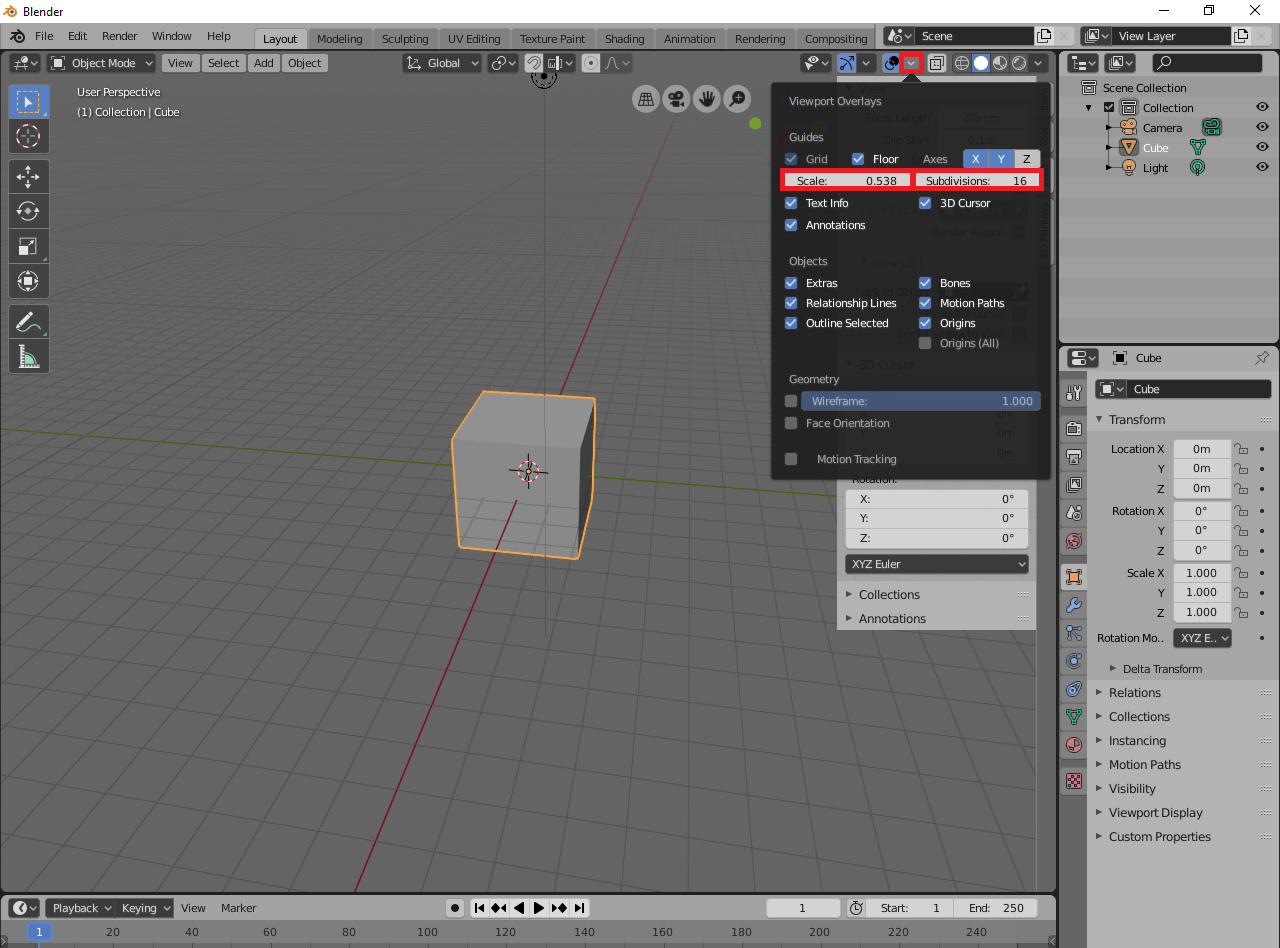The height and width of the screenshot is (948, 1280).
Task: Uncheck the Floor overlay checkbox
Action: (x=858, y=159)
